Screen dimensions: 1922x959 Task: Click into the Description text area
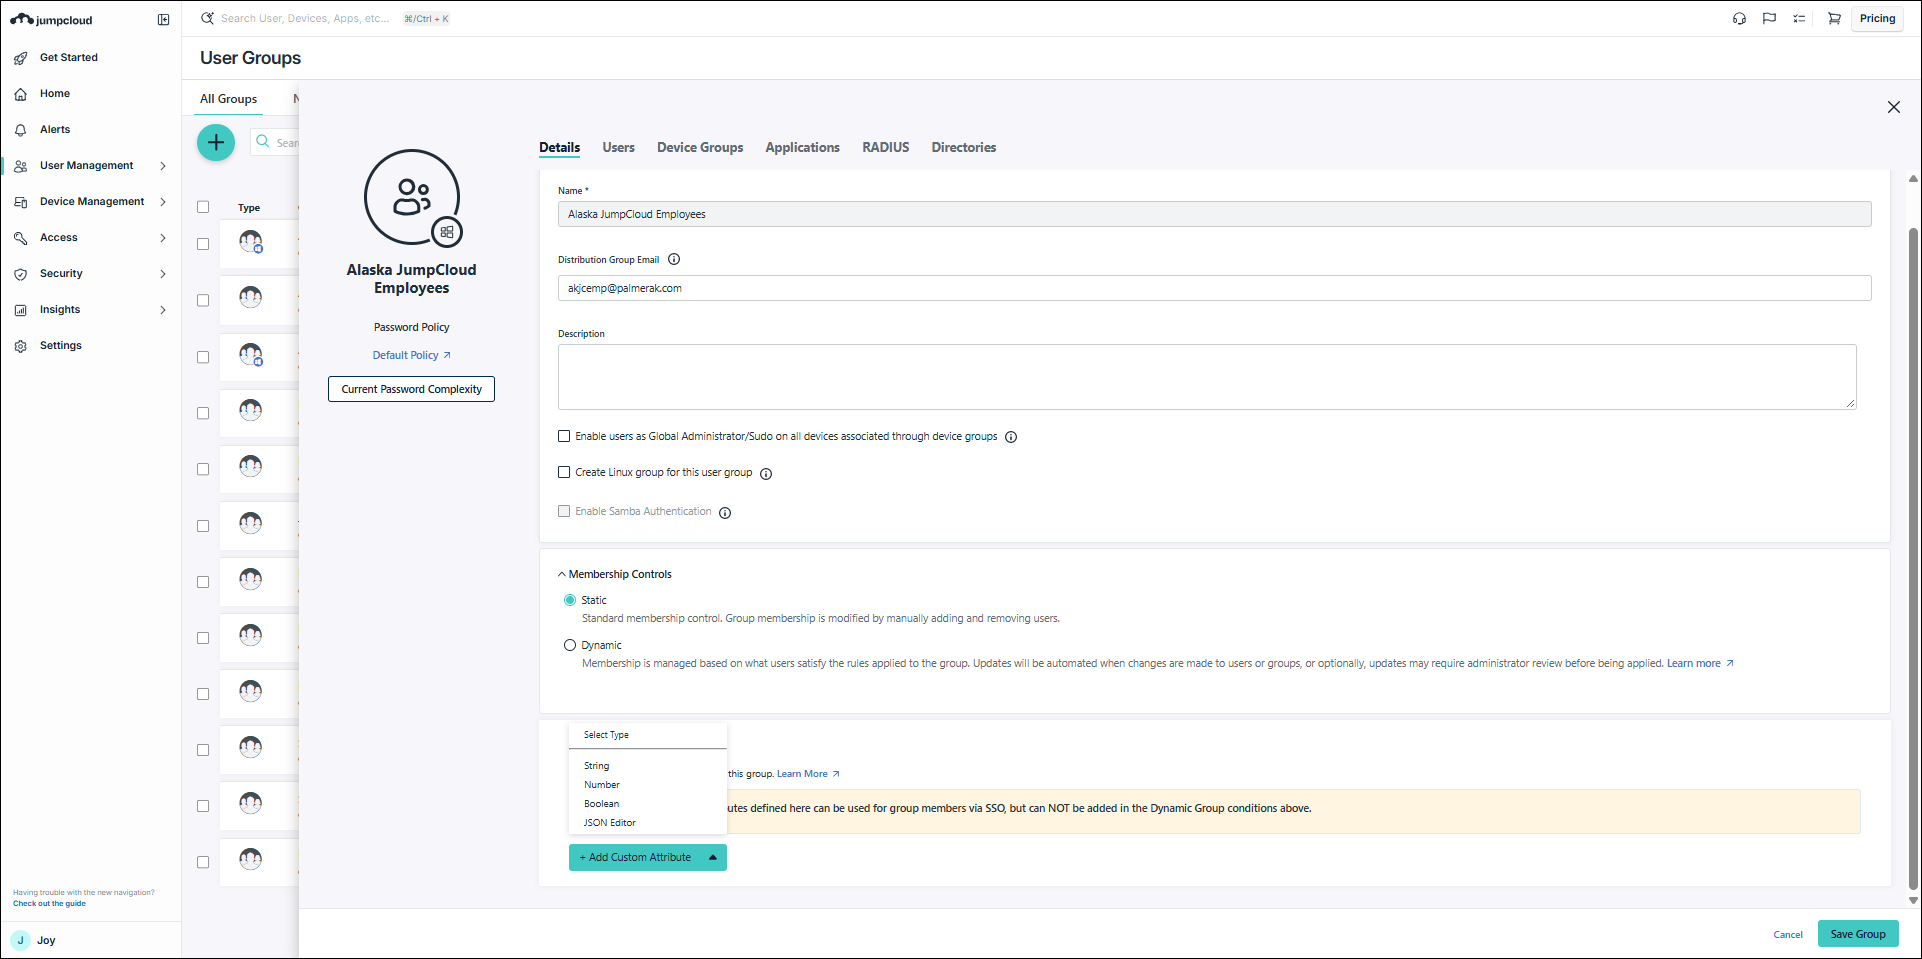click(1206, 377)
